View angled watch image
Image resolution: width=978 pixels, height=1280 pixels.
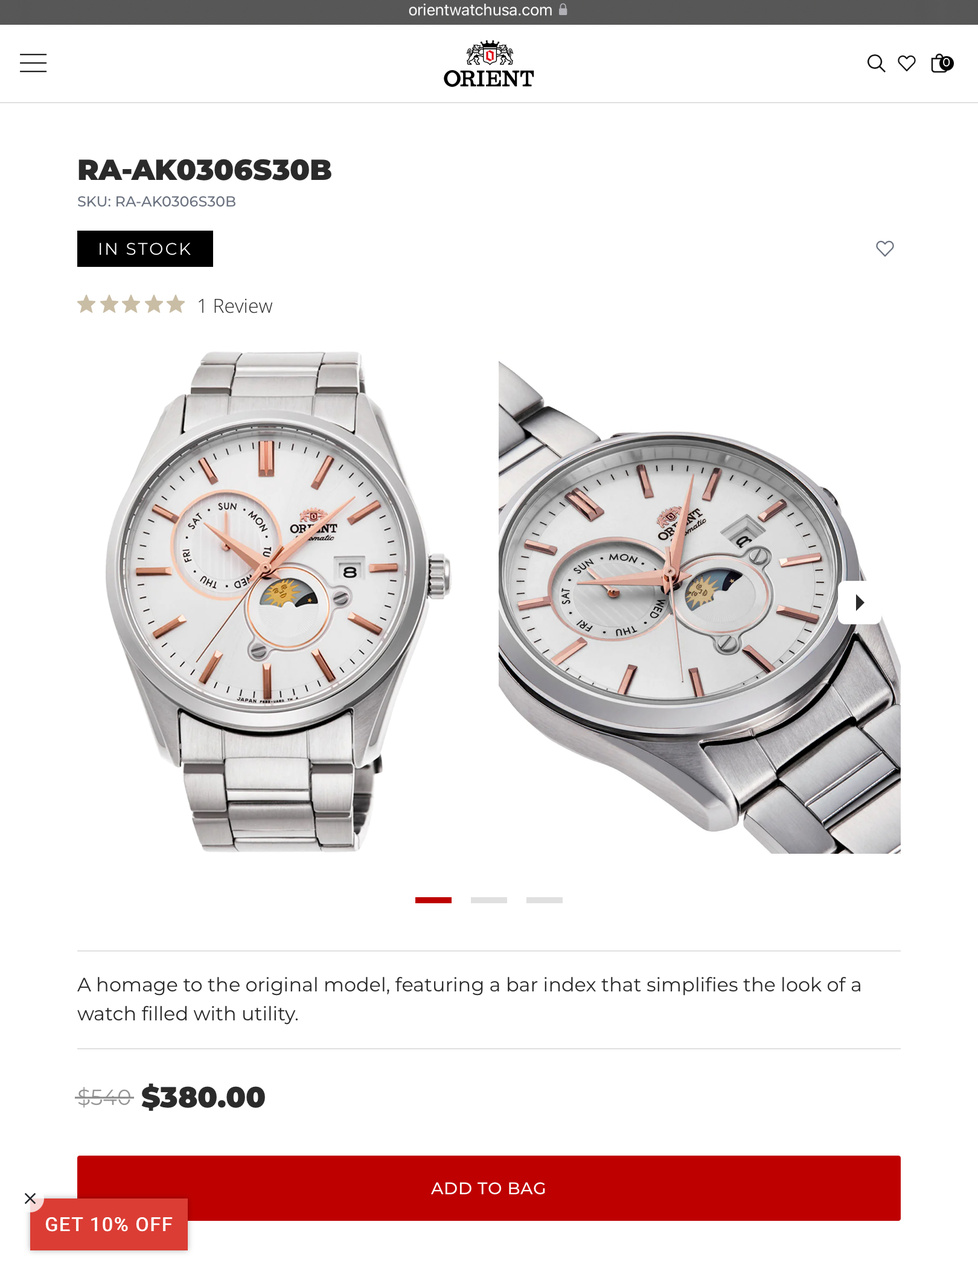tap(699, 602)
